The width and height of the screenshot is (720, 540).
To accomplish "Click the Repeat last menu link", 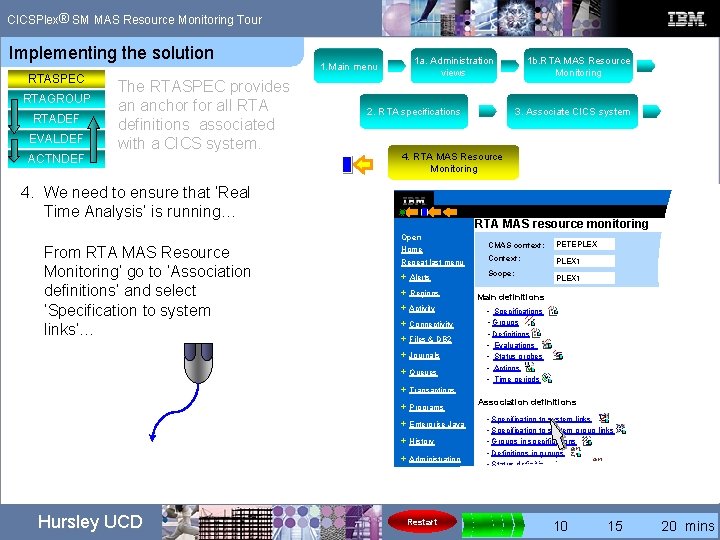I will click(433, 262).
